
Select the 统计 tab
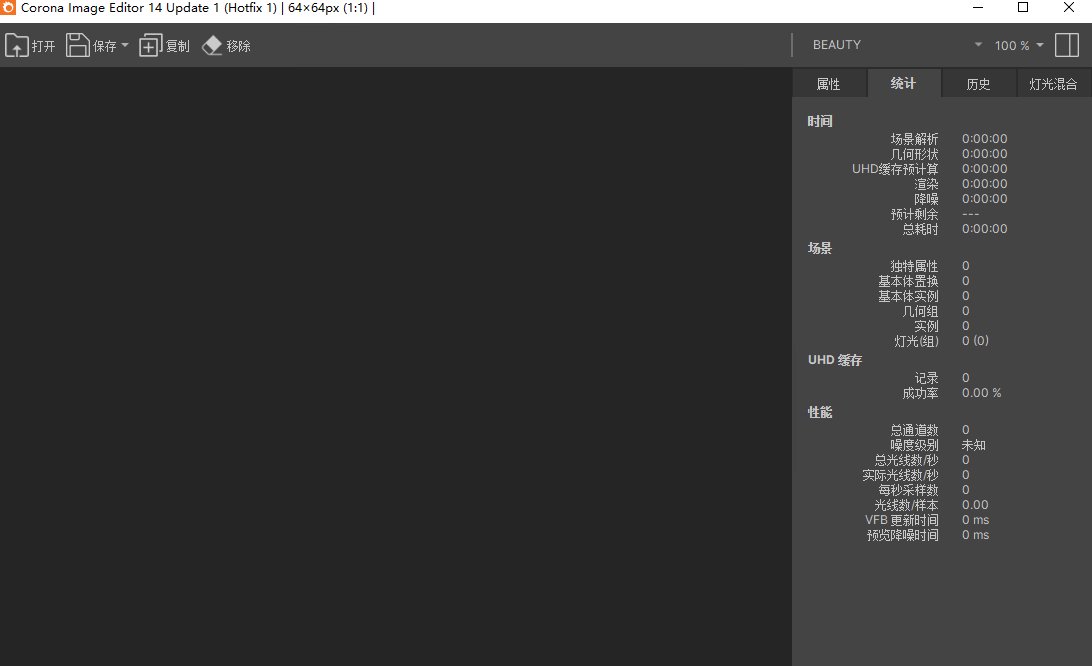903,83
